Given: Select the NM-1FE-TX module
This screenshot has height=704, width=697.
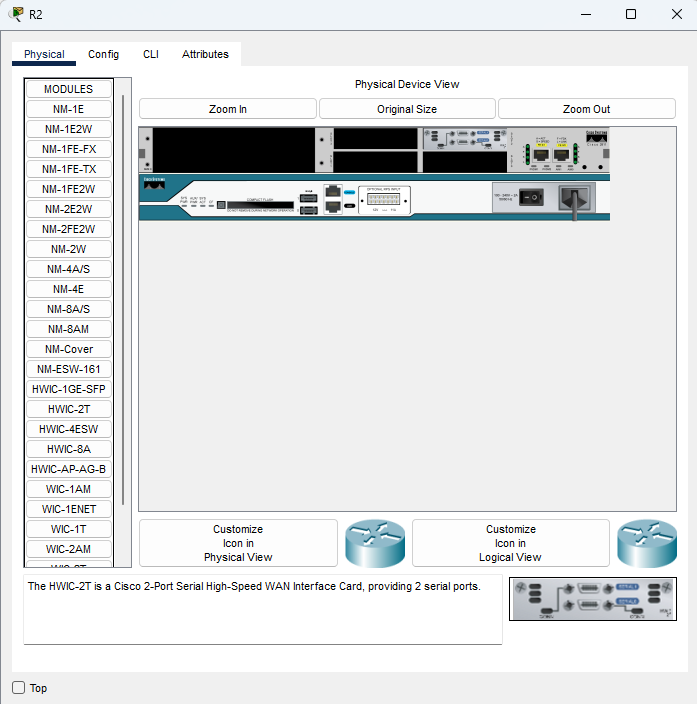Looking at the screenshot, I should pos(69,169).
